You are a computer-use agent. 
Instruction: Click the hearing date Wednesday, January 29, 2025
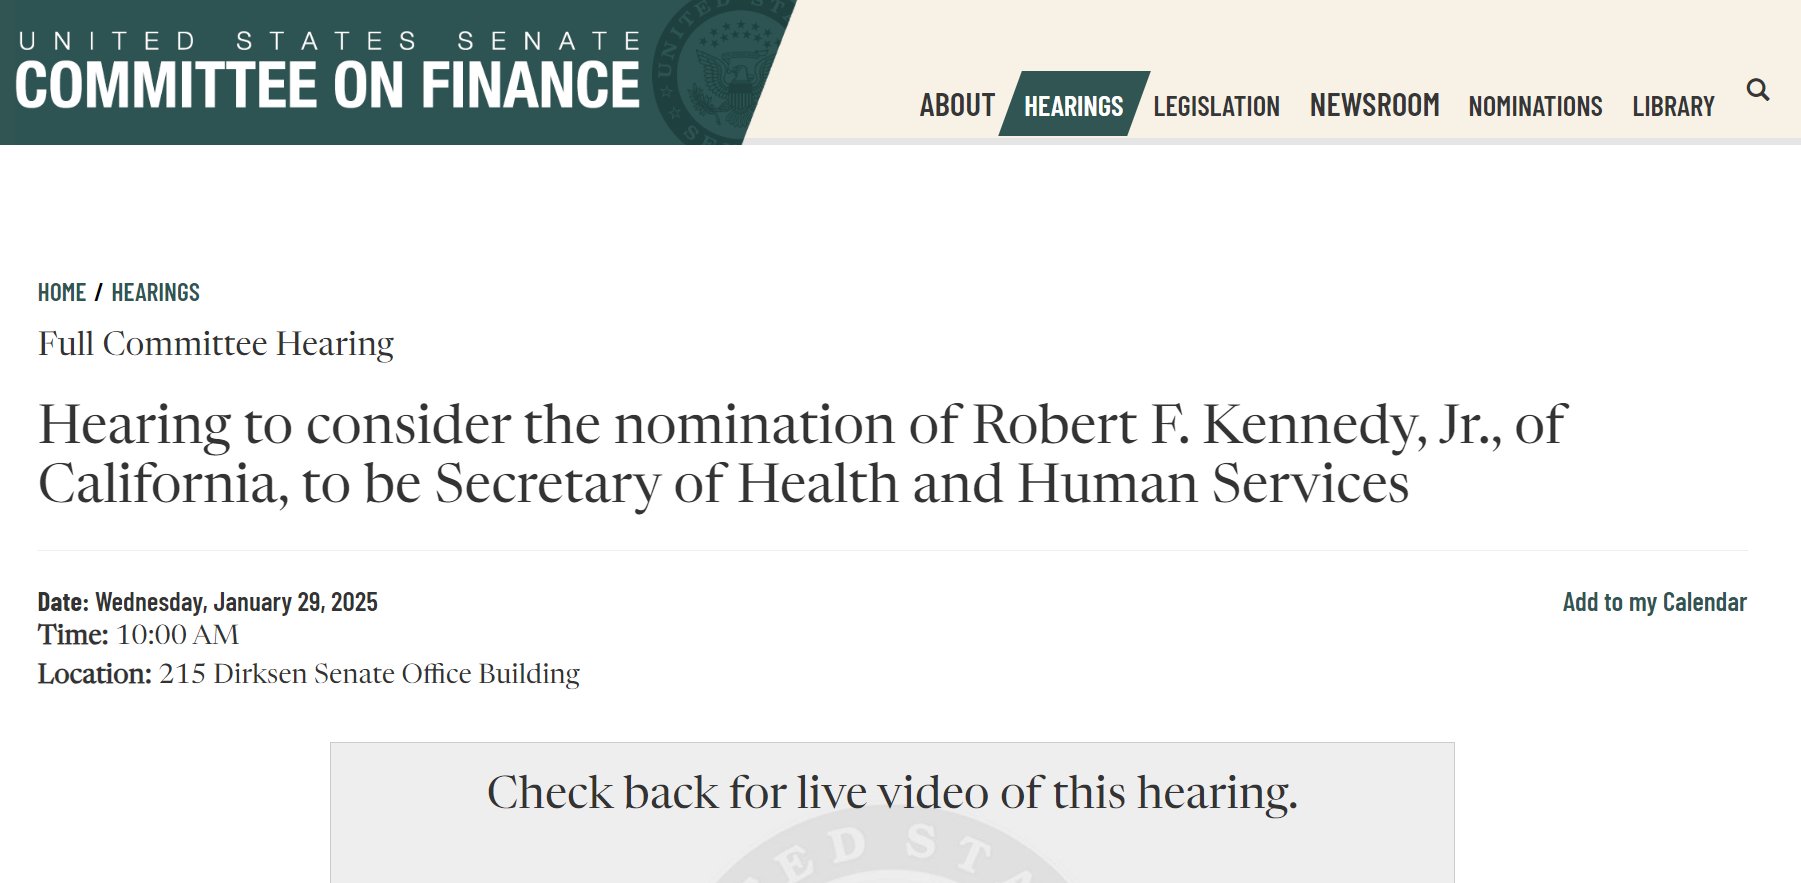click(x=236, y=602)
